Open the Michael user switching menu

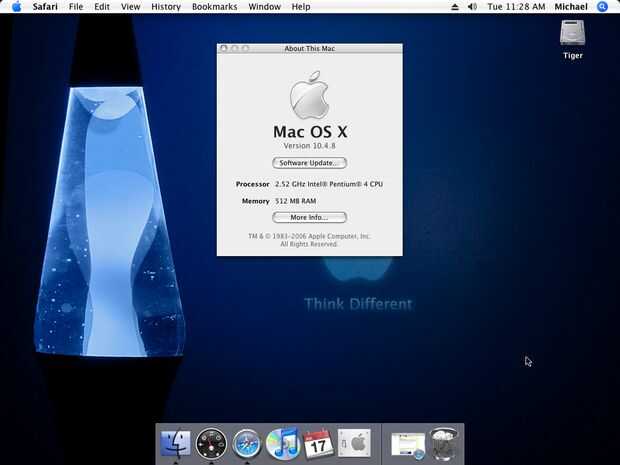coord(571,7)
